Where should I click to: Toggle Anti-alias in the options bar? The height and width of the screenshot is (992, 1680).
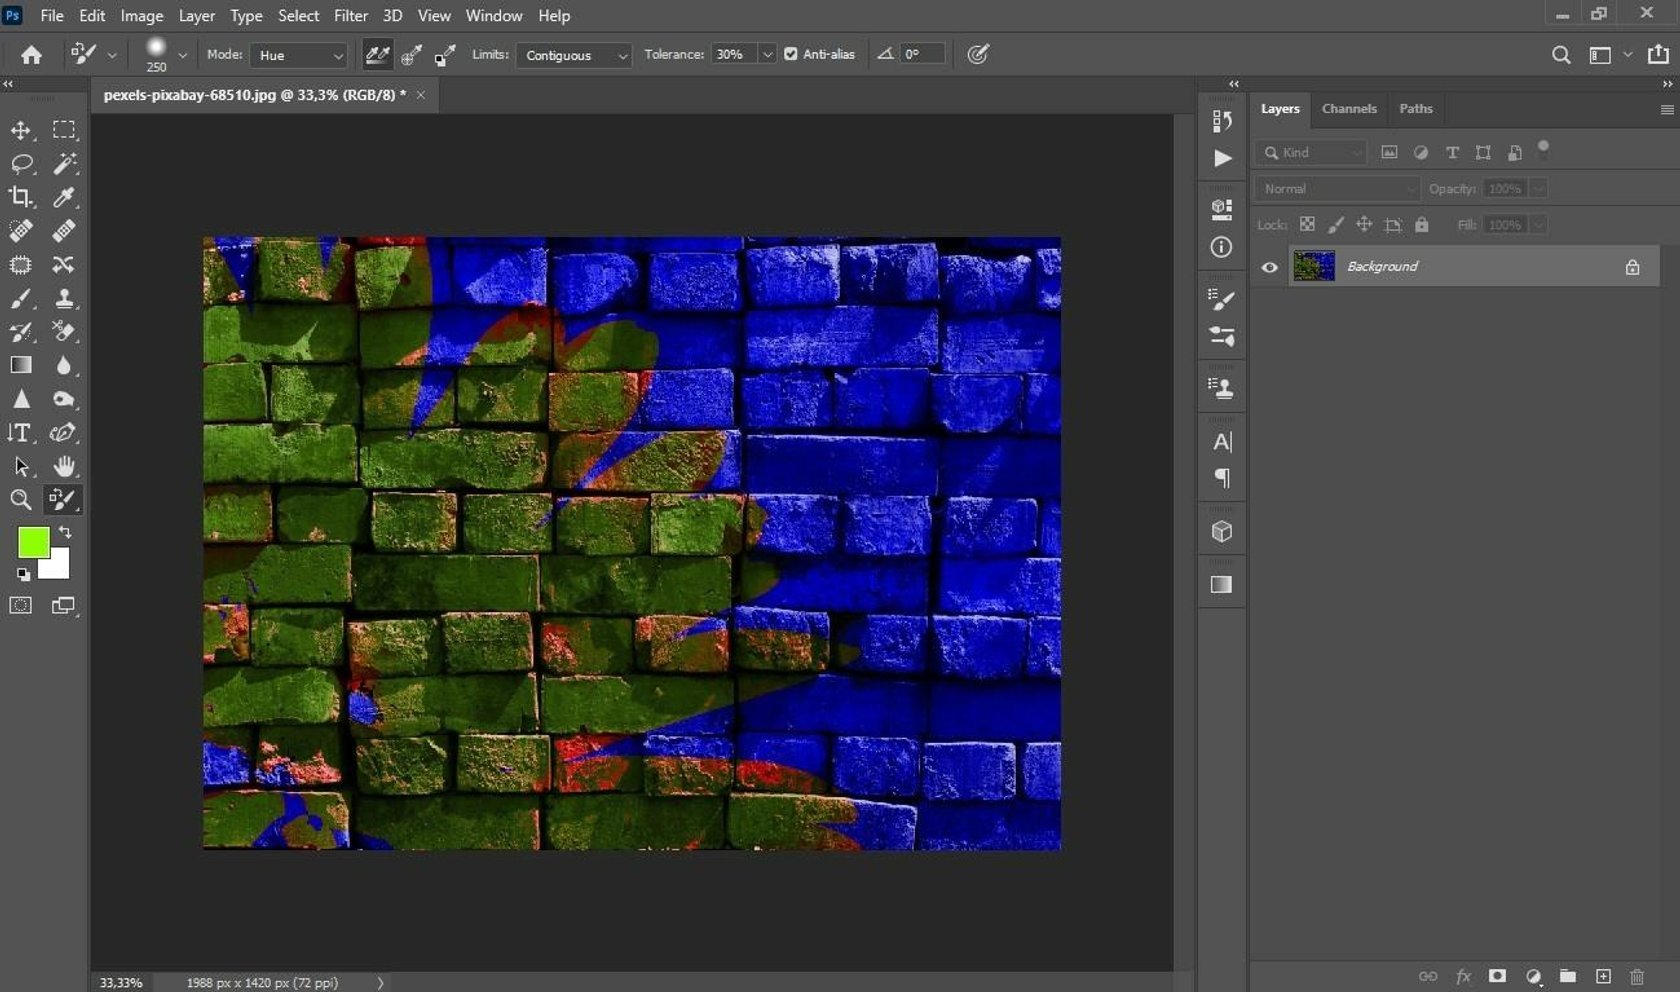790,54
